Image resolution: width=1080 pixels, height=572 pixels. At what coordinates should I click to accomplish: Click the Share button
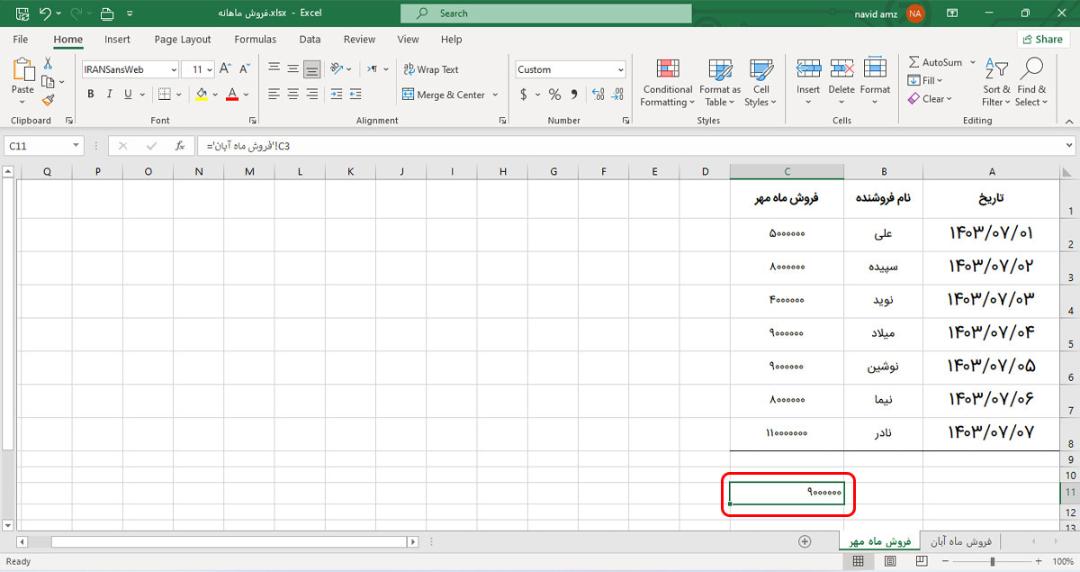click(1043, 39)
